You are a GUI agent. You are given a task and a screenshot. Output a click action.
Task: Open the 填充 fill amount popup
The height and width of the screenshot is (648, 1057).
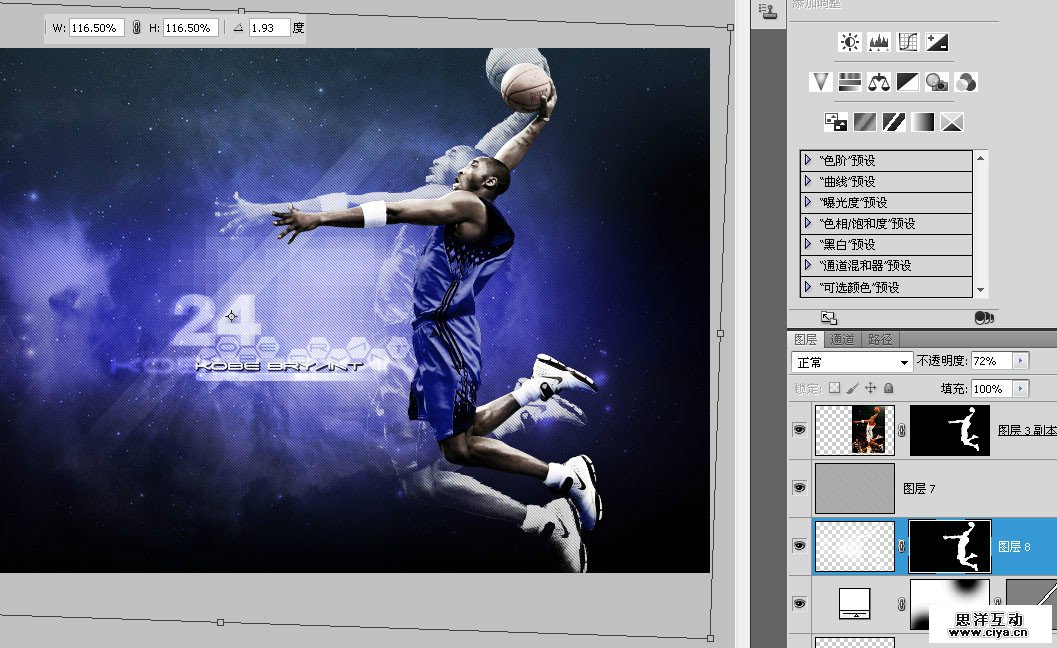coord(1021,389)
